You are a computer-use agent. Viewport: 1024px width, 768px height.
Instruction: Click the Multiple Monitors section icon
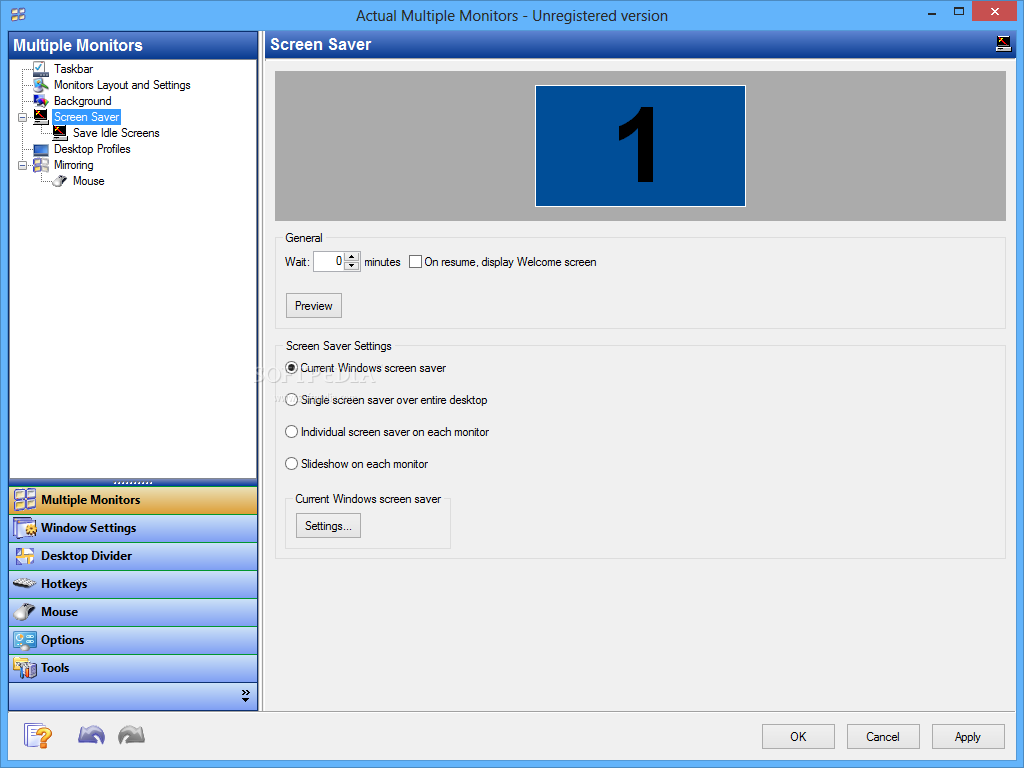tap(25, 500)
